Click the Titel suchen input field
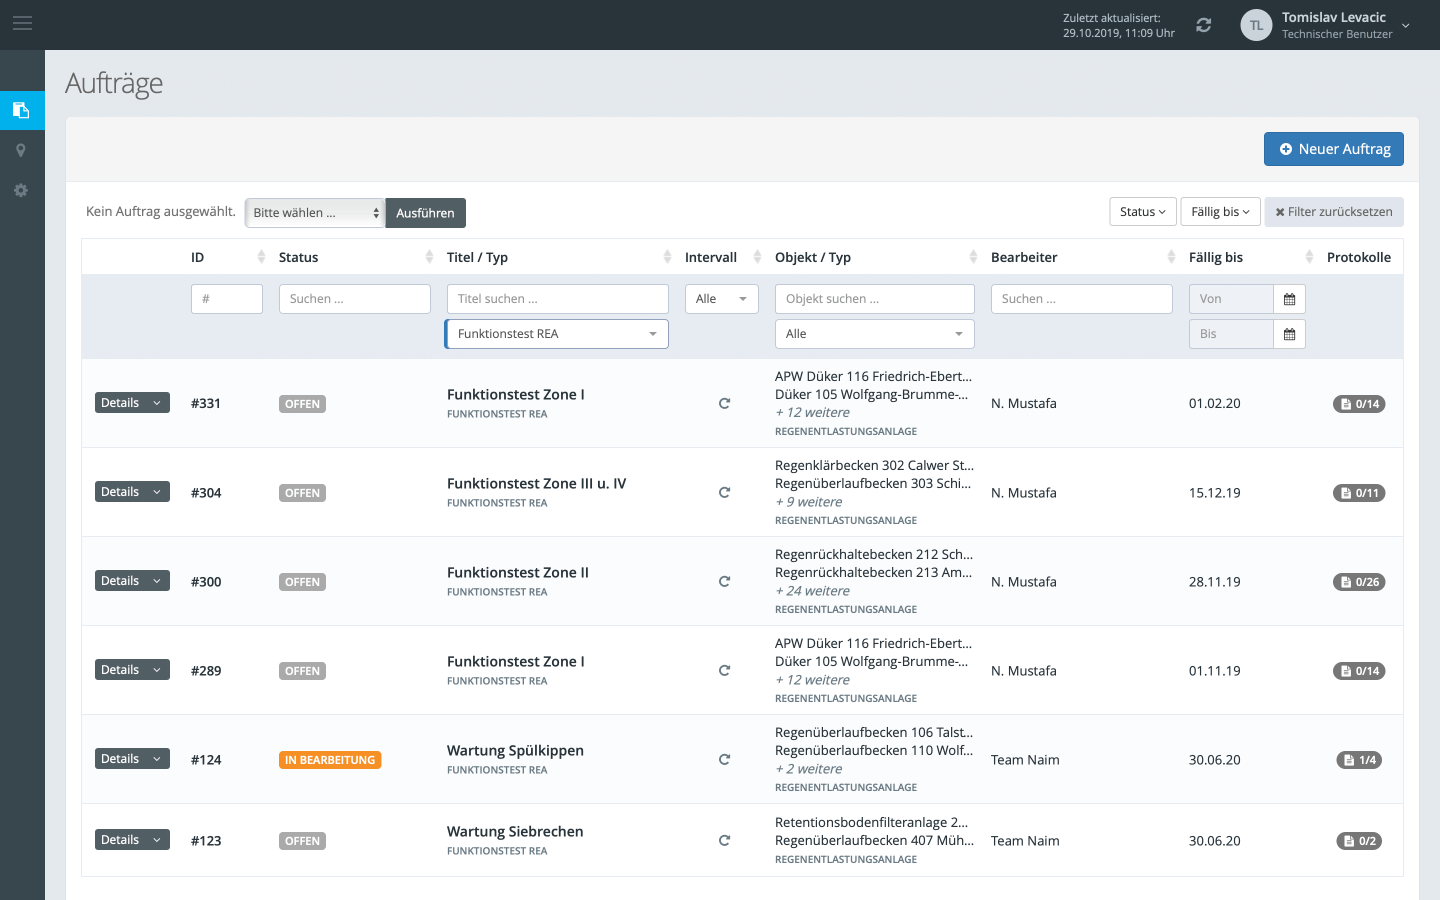 click(557, 299)
